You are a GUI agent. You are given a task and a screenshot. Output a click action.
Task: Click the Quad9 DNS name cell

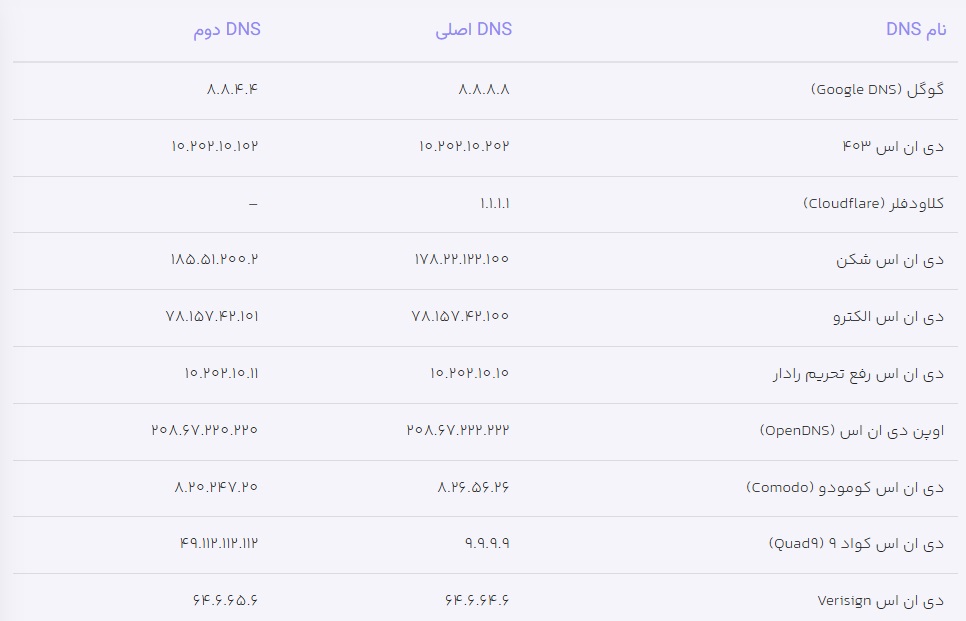856,545
